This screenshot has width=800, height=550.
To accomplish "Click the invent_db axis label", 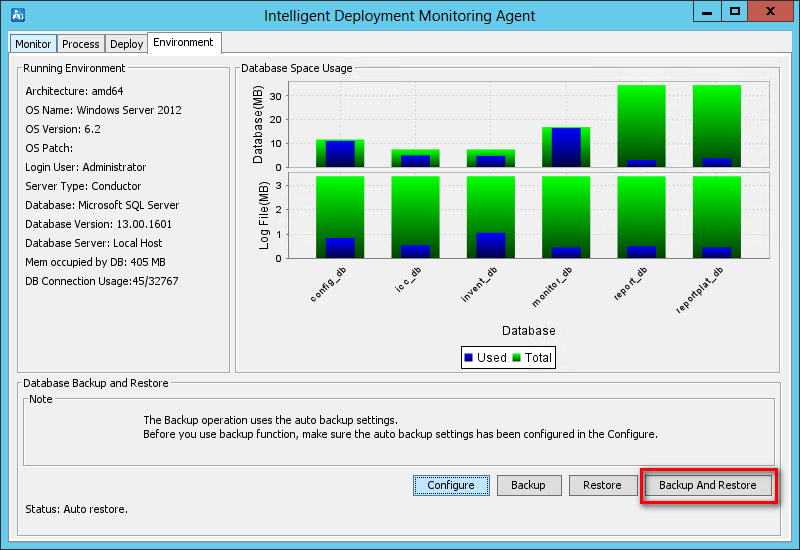I will pos(479,285).
